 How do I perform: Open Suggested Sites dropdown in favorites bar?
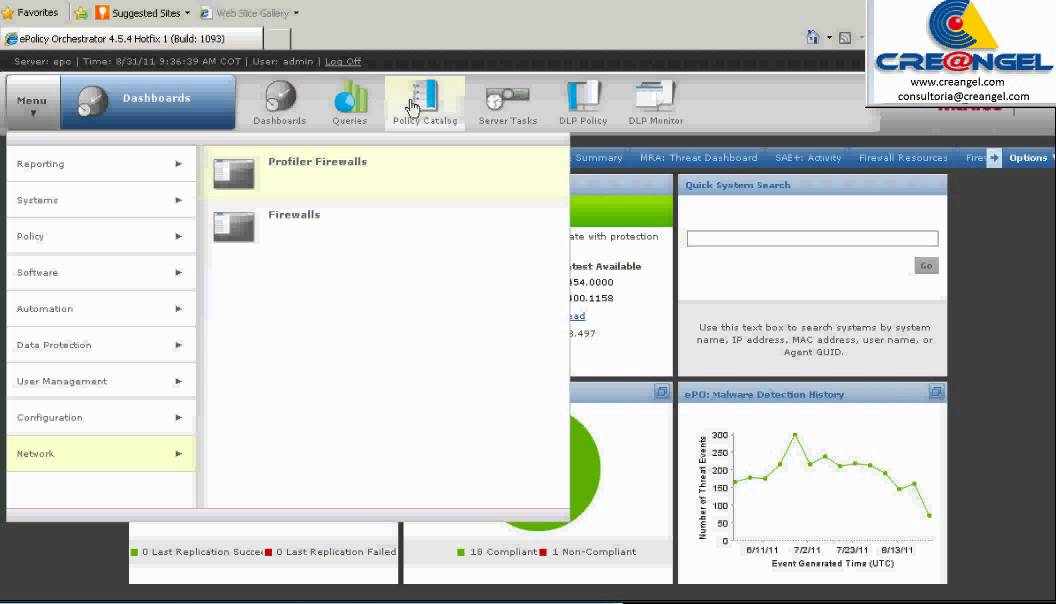143,13
